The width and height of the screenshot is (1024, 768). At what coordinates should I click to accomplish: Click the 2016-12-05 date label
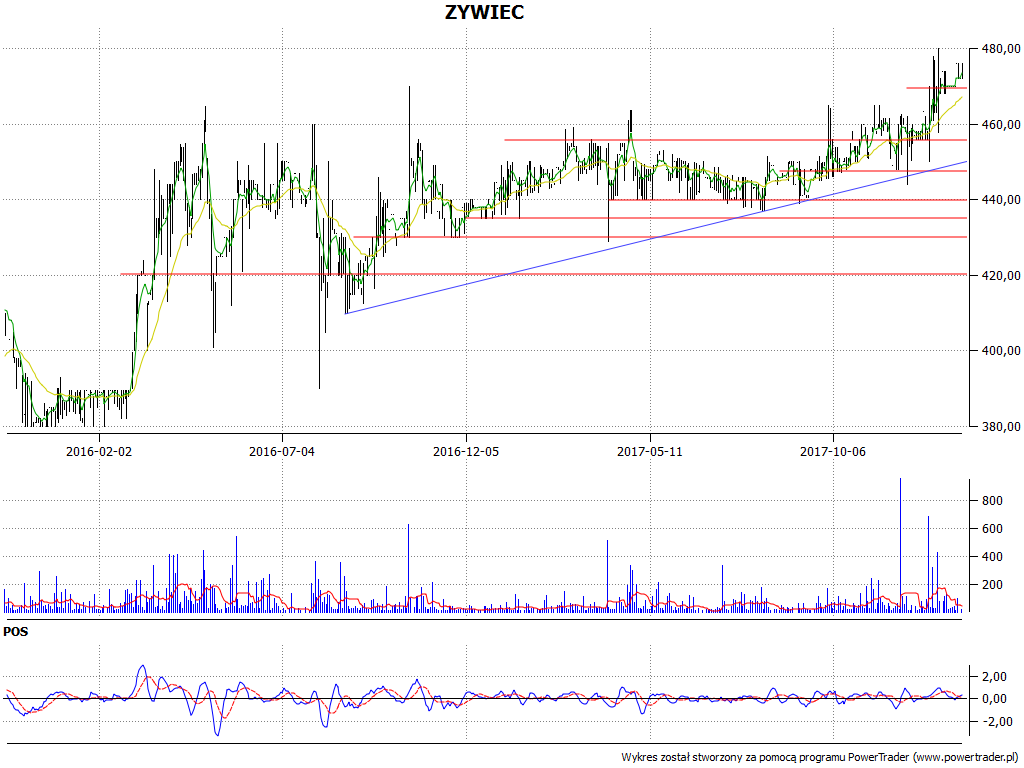coord(466,451)
